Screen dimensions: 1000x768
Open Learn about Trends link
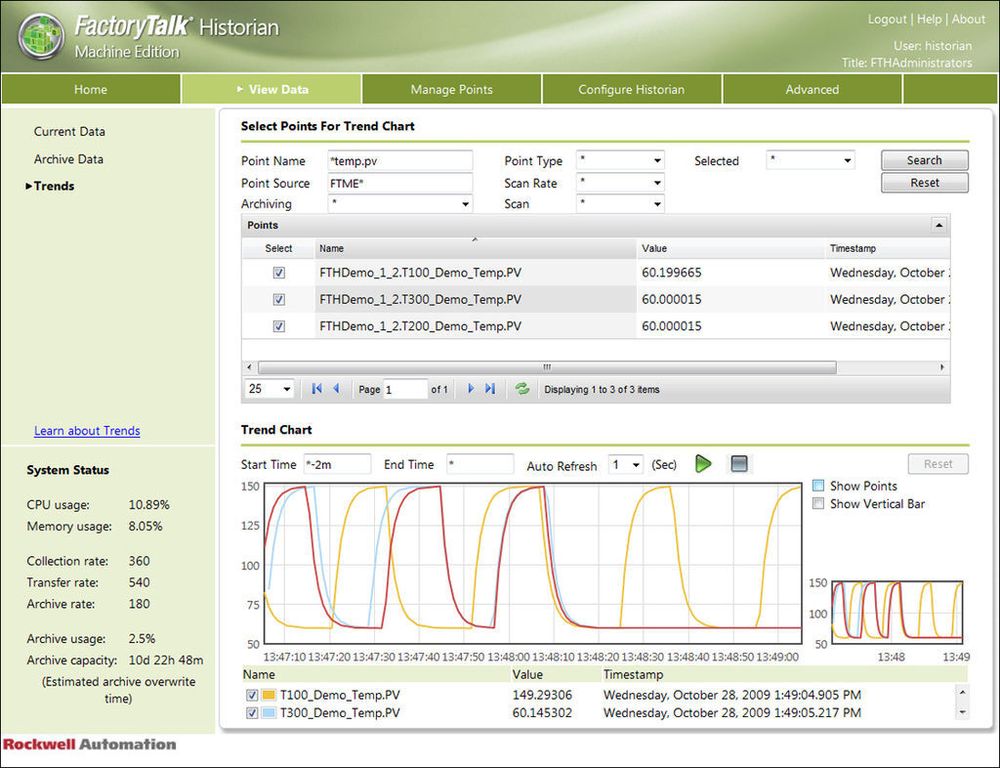pos(87,431)
